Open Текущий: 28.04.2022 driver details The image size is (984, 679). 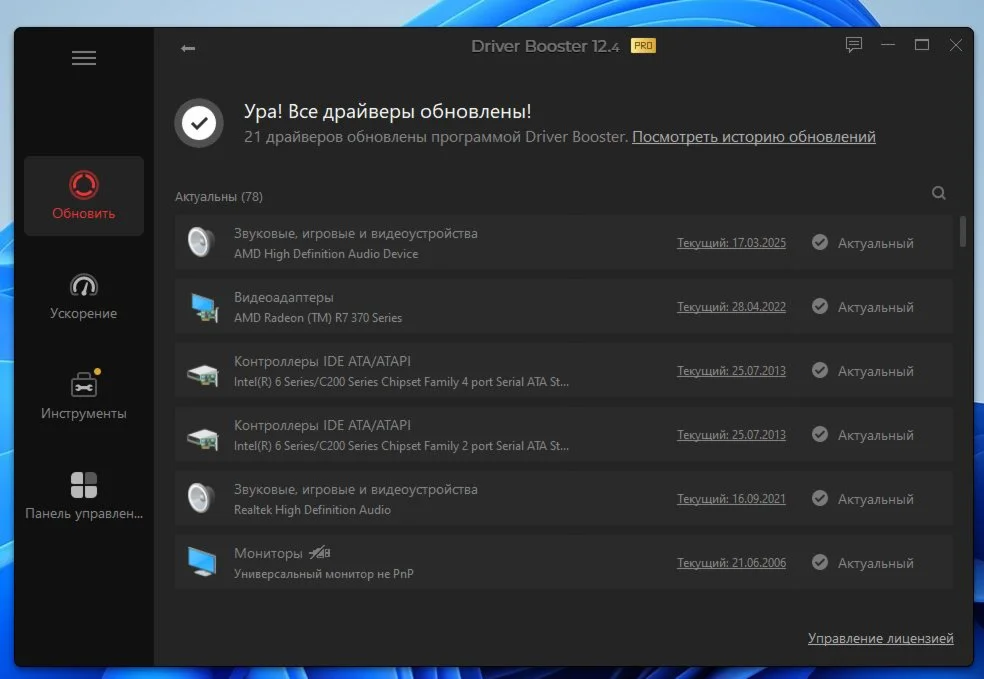731,307
